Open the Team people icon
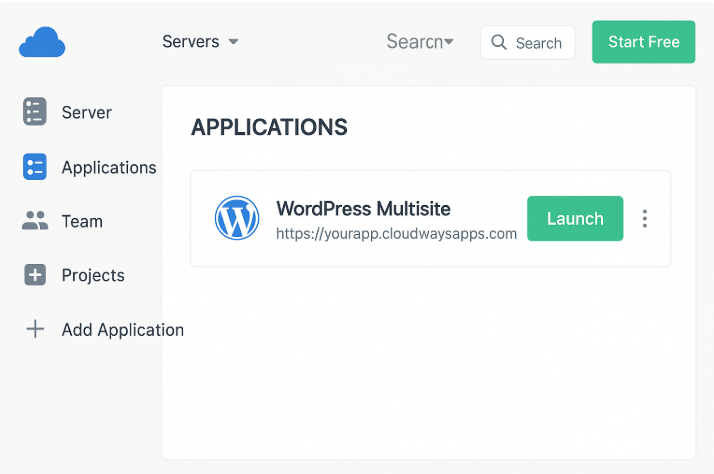This screenshot has width=714, height=474. click(x=35, y=220)
